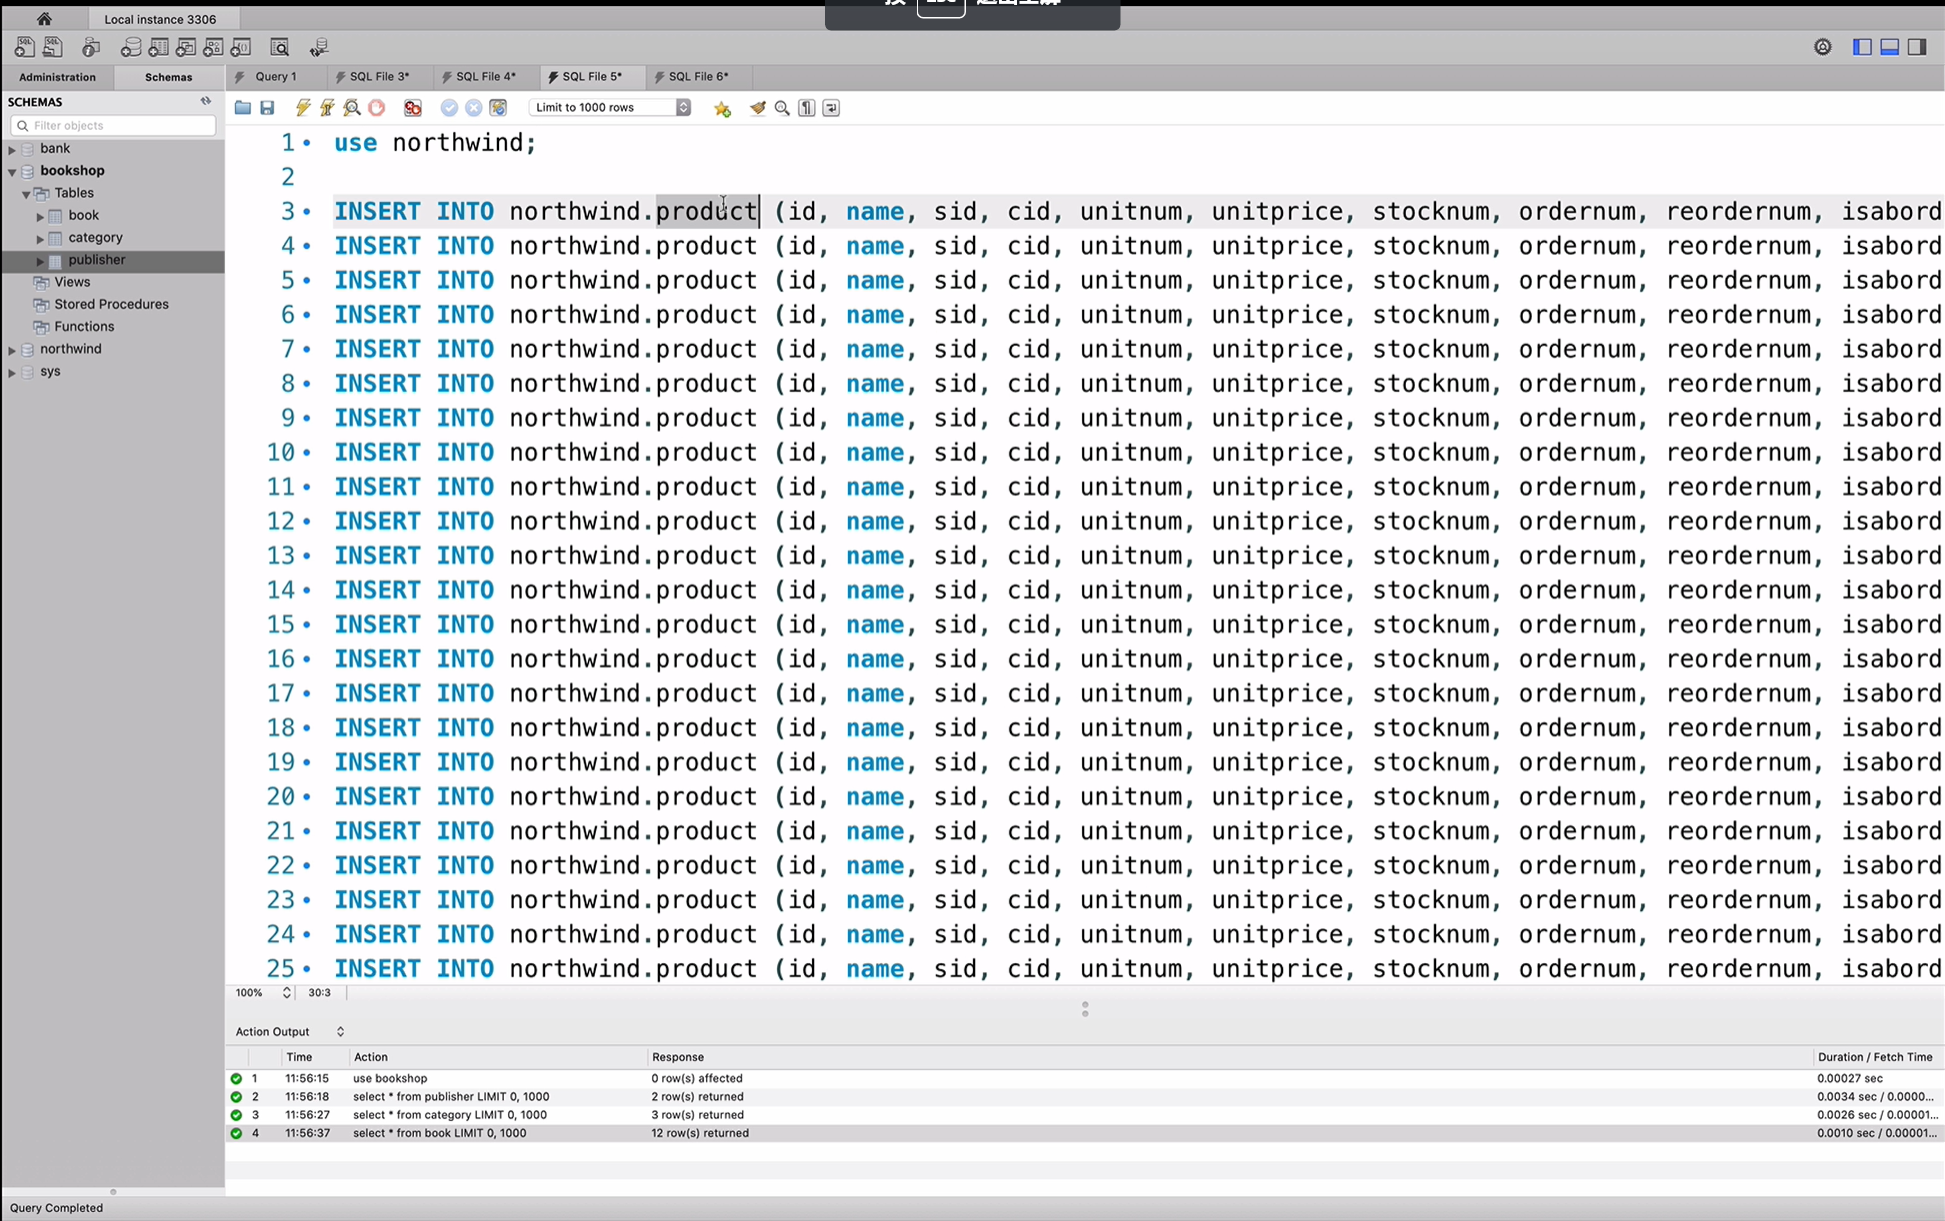
Task: Explain current statement magnifier icon
Action: click(352, 108)
